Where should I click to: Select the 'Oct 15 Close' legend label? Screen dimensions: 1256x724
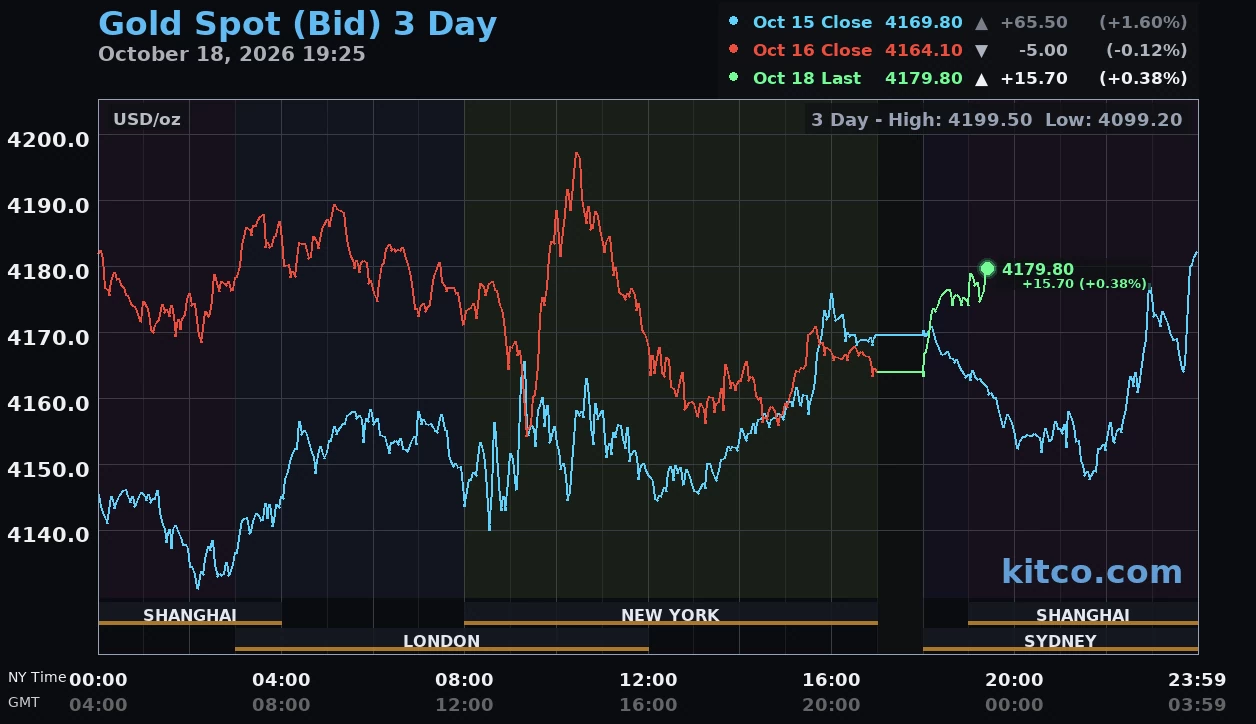pos(812,22)
